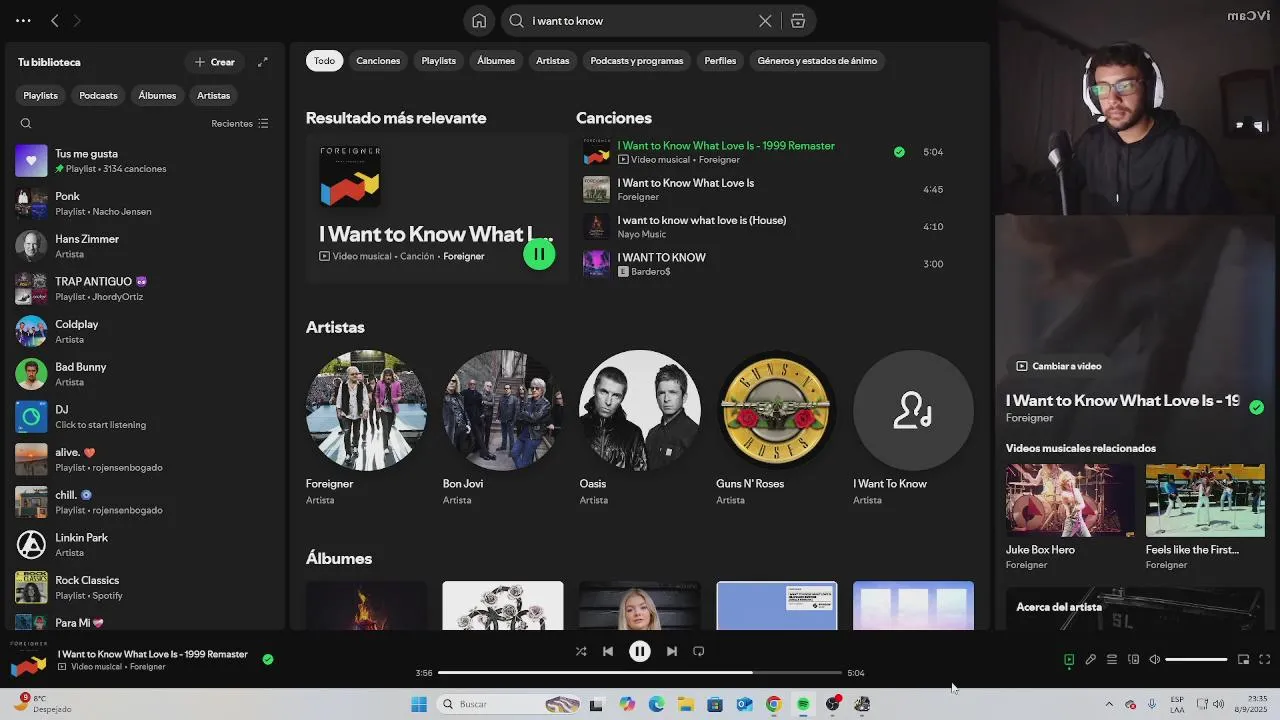
Task: Clear the search text with X icon
Action: 765,21
